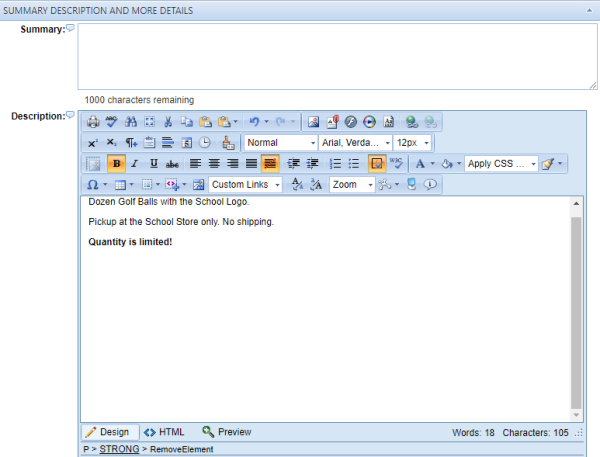The image size is (600, 457).
Task: Apply superscript formatting
Action: pos(93,143)
